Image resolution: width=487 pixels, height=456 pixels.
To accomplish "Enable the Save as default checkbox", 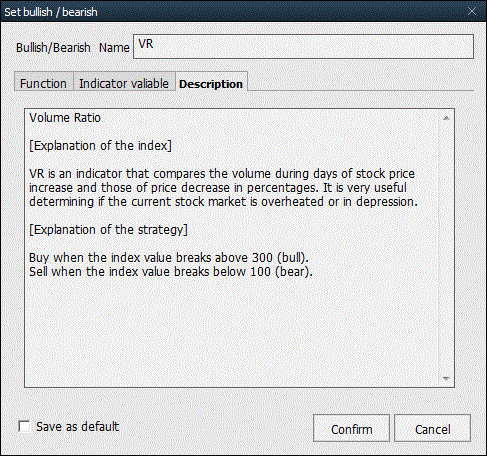I will 24,426.
